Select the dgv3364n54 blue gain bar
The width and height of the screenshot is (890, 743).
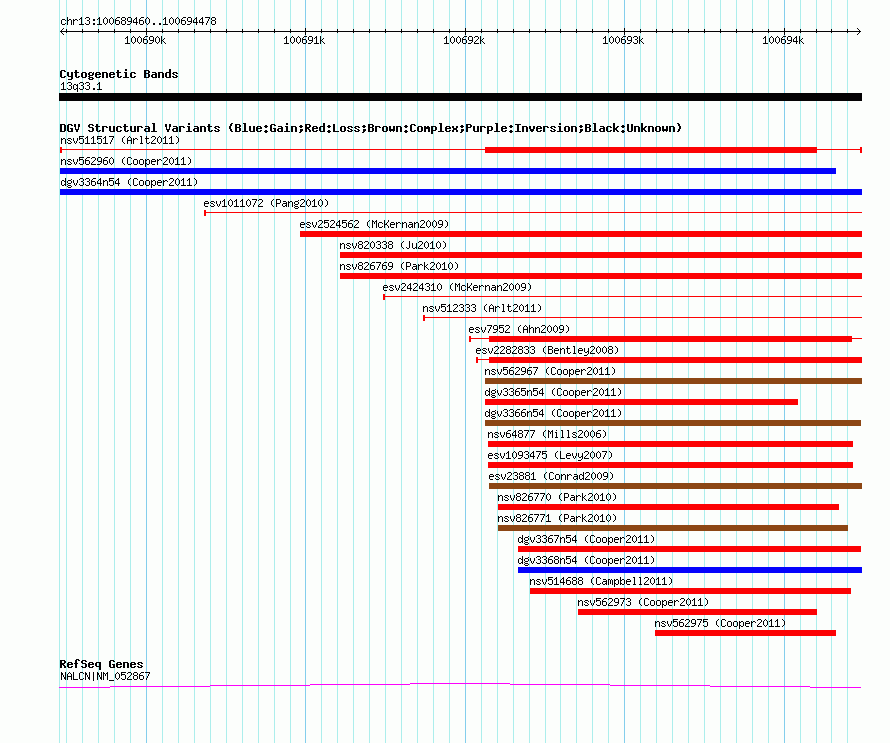point(461,192)
